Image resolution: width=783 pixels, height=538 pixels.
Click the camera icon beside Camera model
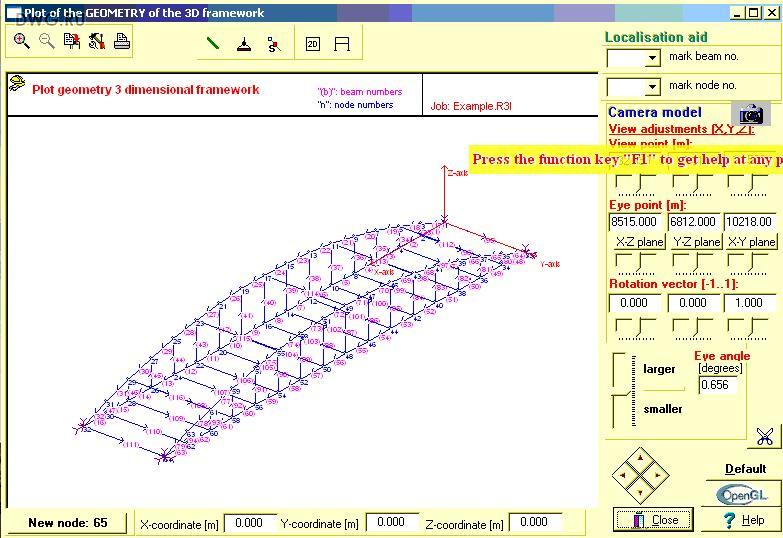751,114
